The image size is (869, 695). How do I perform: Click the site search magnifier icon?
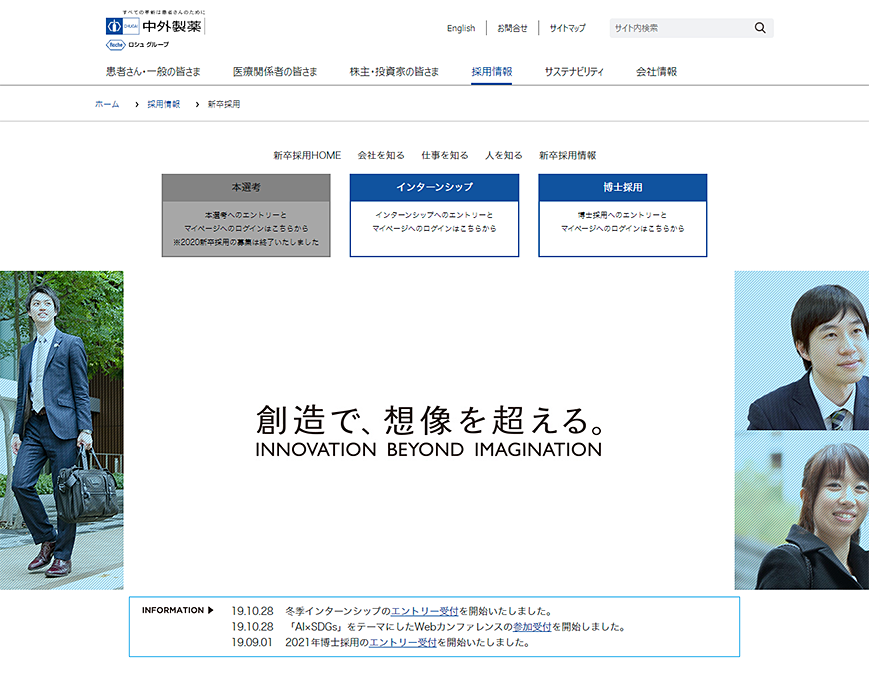coord(760,27)
